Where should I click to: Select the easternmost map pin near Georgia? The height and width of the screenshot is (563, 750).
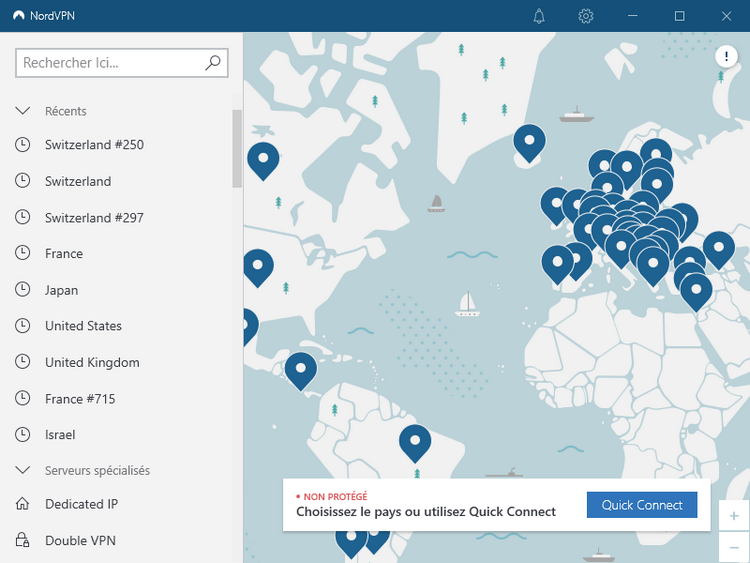[x=719, y=249]
